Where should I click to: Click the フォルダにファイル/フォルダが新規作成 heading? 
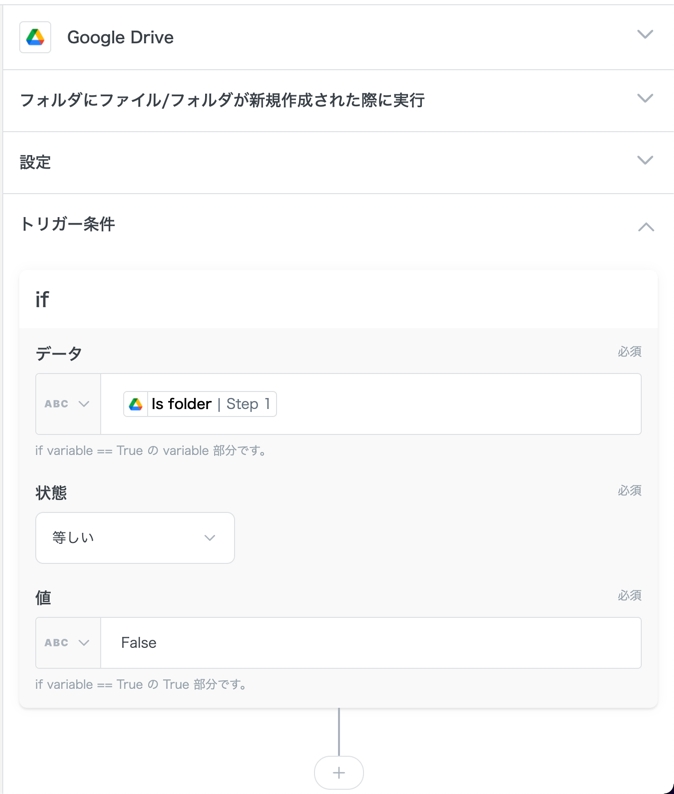pos(222,100)
